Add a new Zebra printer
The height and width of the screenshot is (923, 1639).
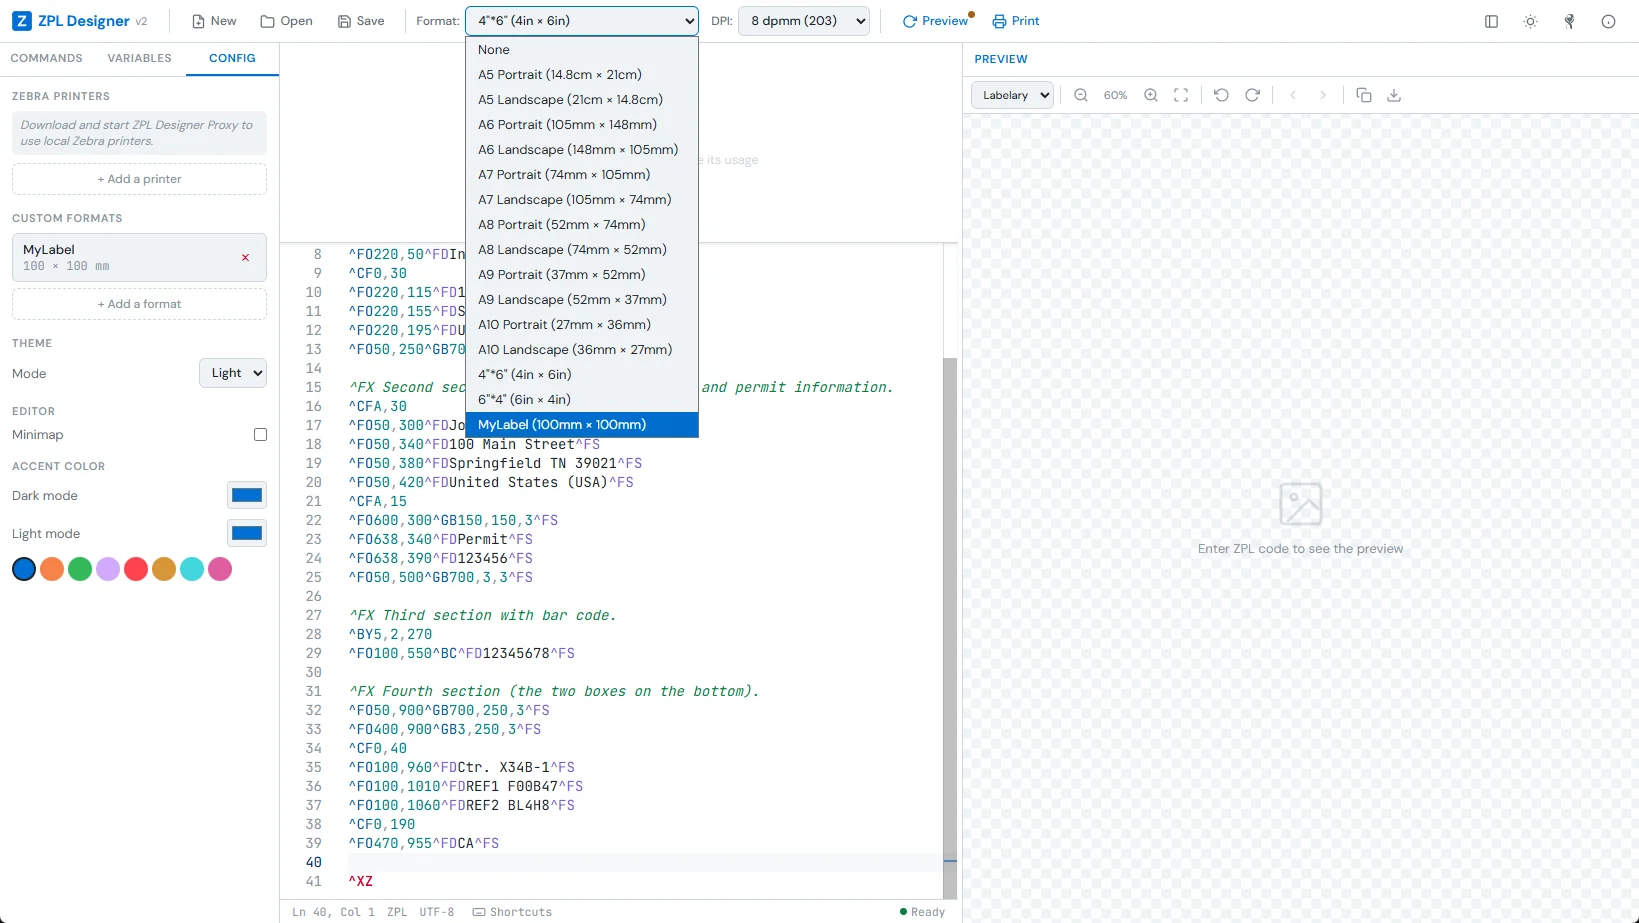tap(139, 179)
